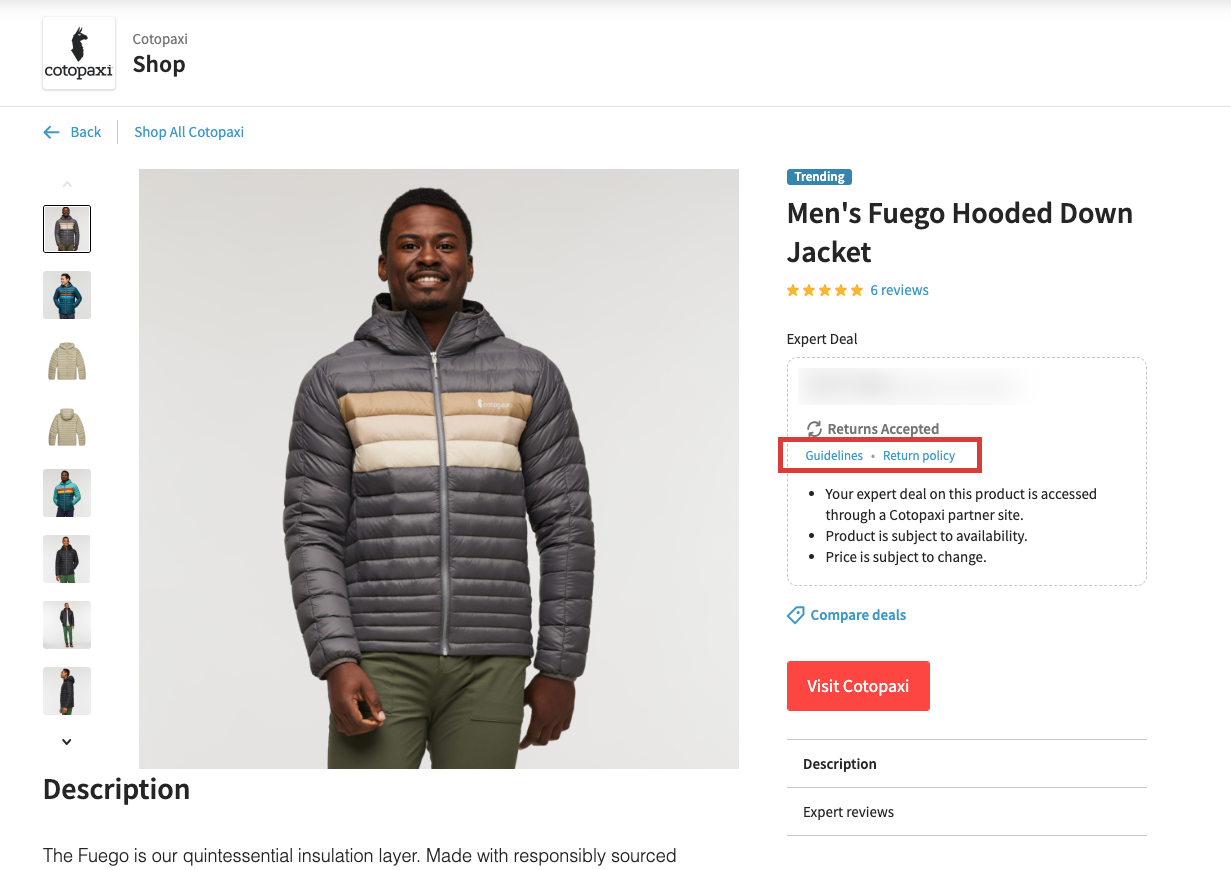Open the Guidelines link

pos(834,456)
